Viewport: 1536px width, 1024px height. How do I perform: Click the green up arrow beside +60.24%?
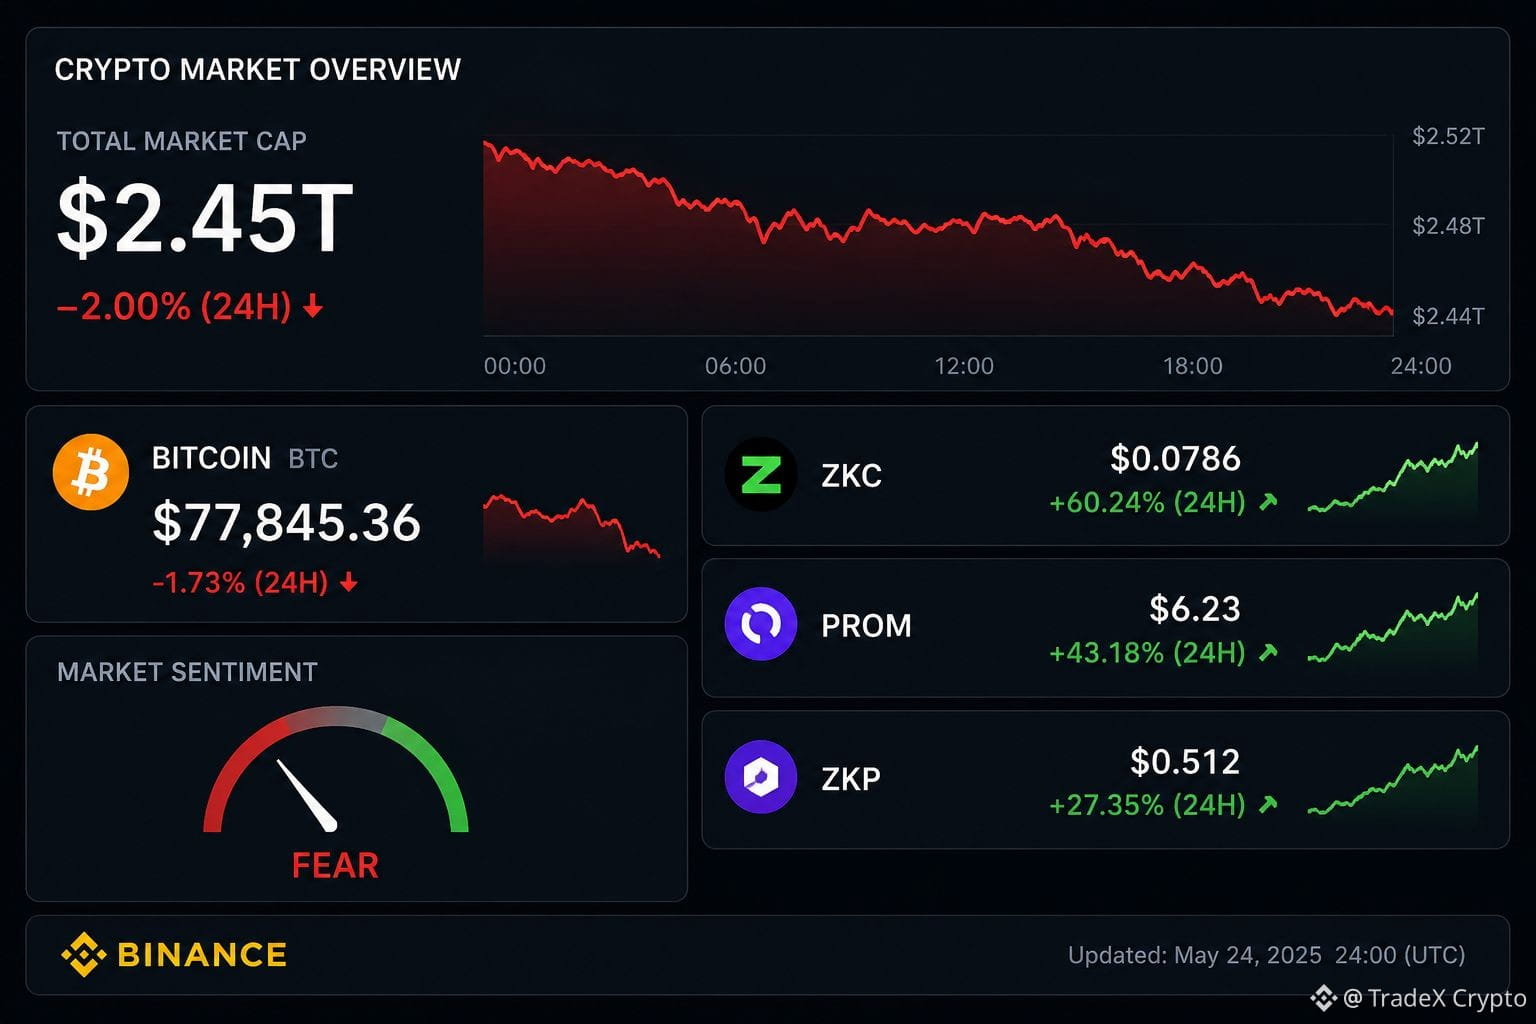point(1268,502)
